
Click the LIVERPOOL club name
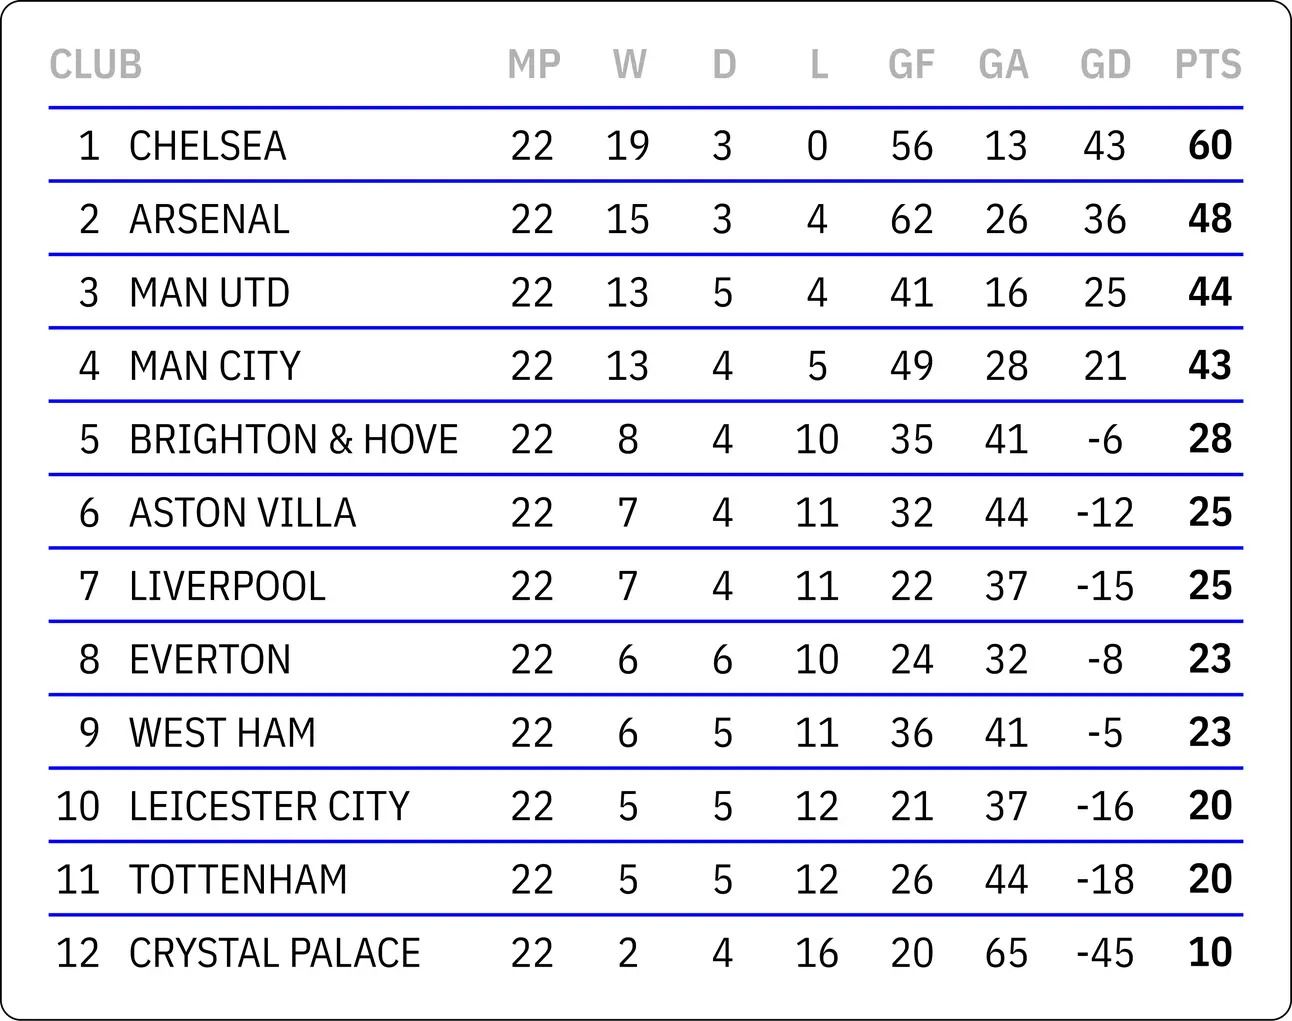(x=228, y=586)
